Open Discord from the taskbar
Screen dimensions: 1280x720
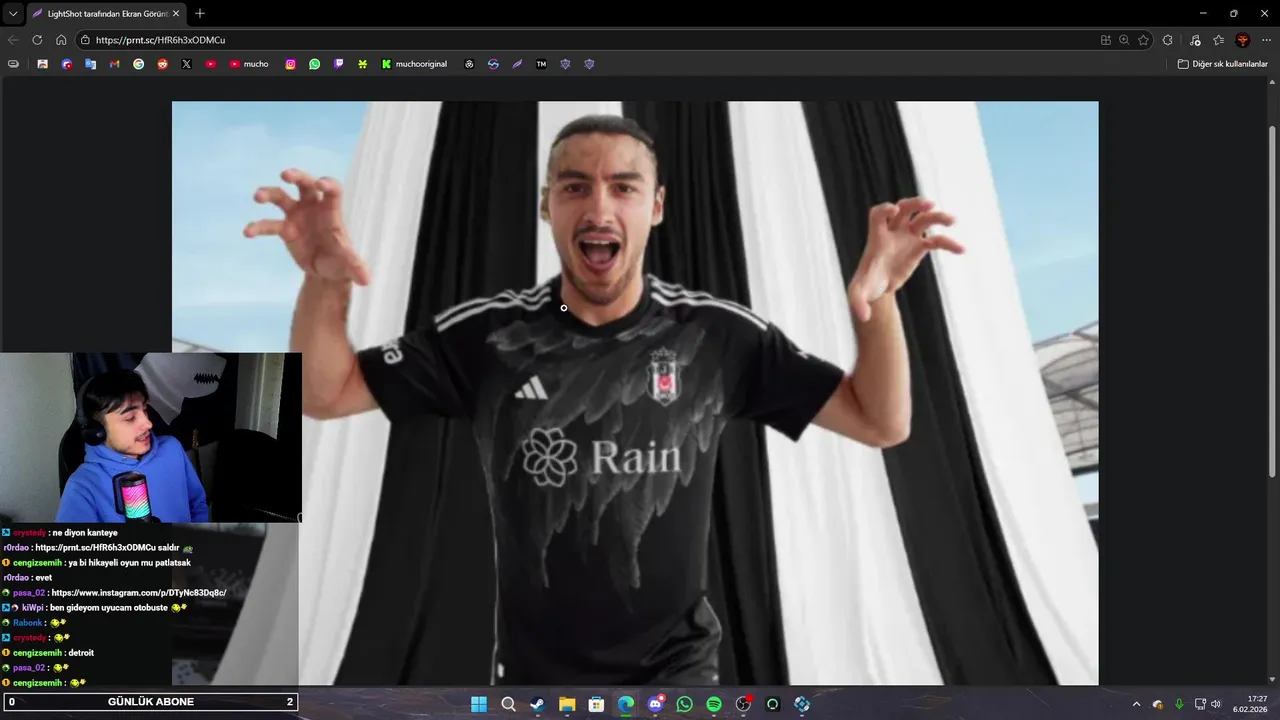pos(655,704)
